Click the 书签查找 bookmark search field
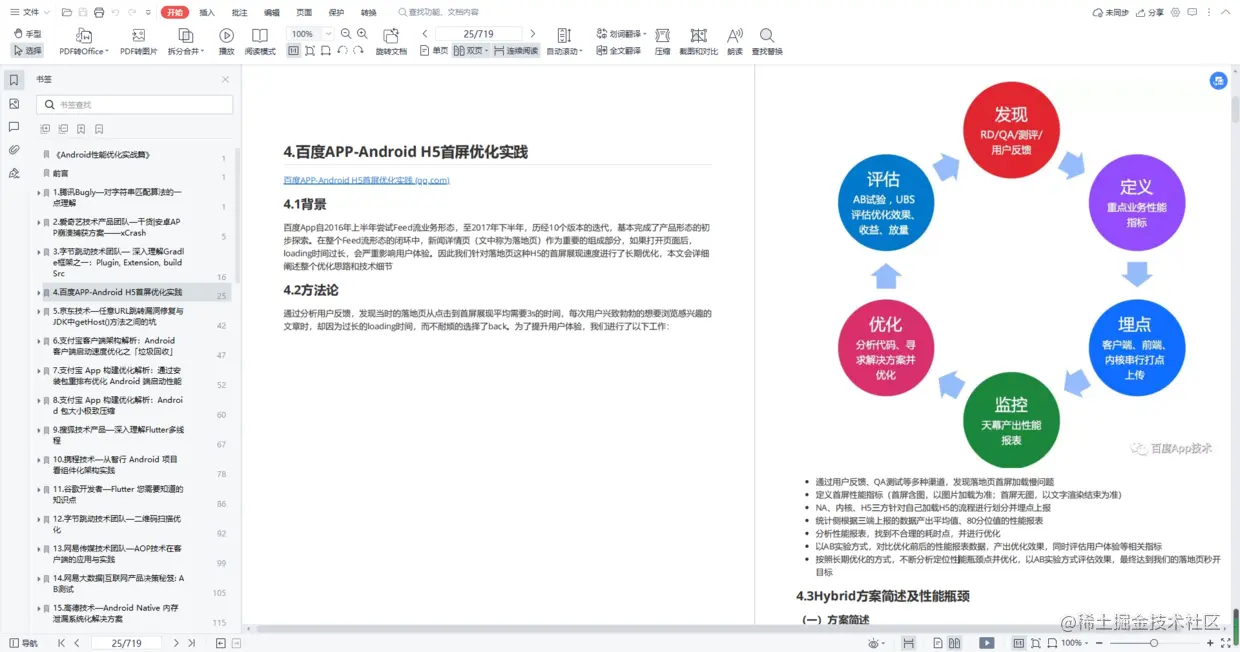 (135, 104)
